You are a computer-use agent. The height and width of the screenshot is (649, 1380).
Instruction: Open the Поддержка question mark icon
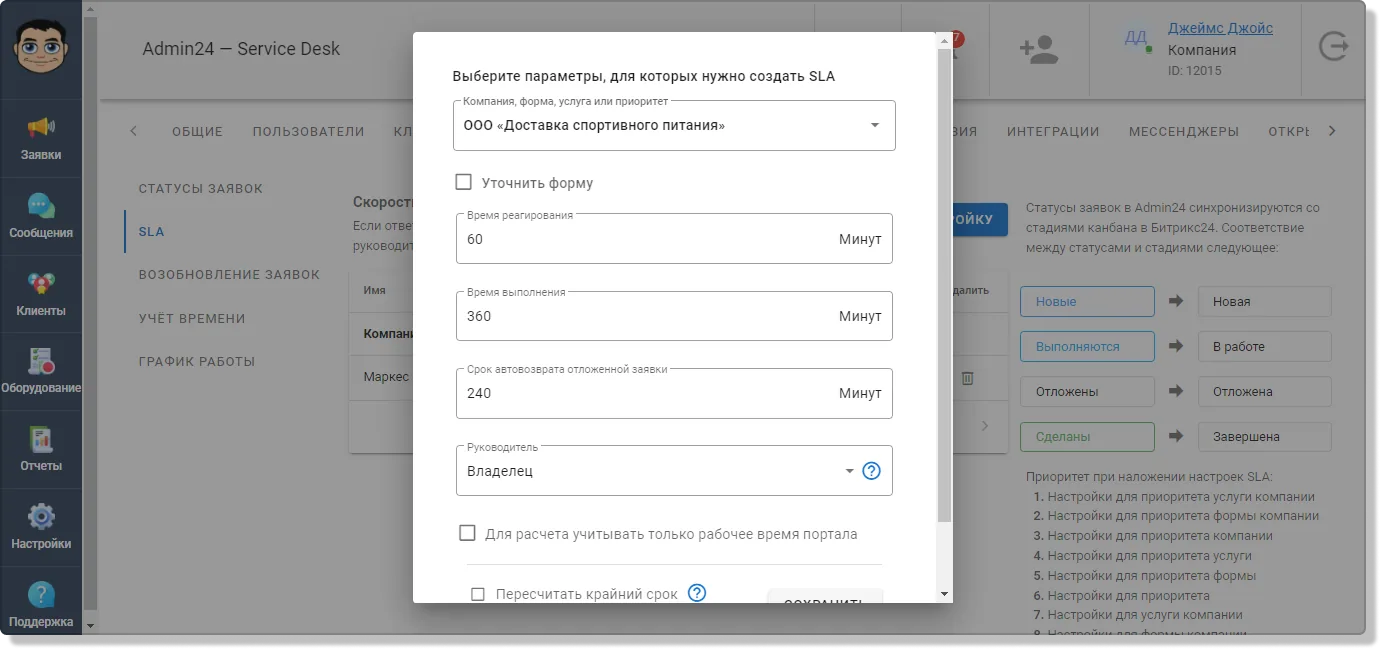[x=41, y=595]
